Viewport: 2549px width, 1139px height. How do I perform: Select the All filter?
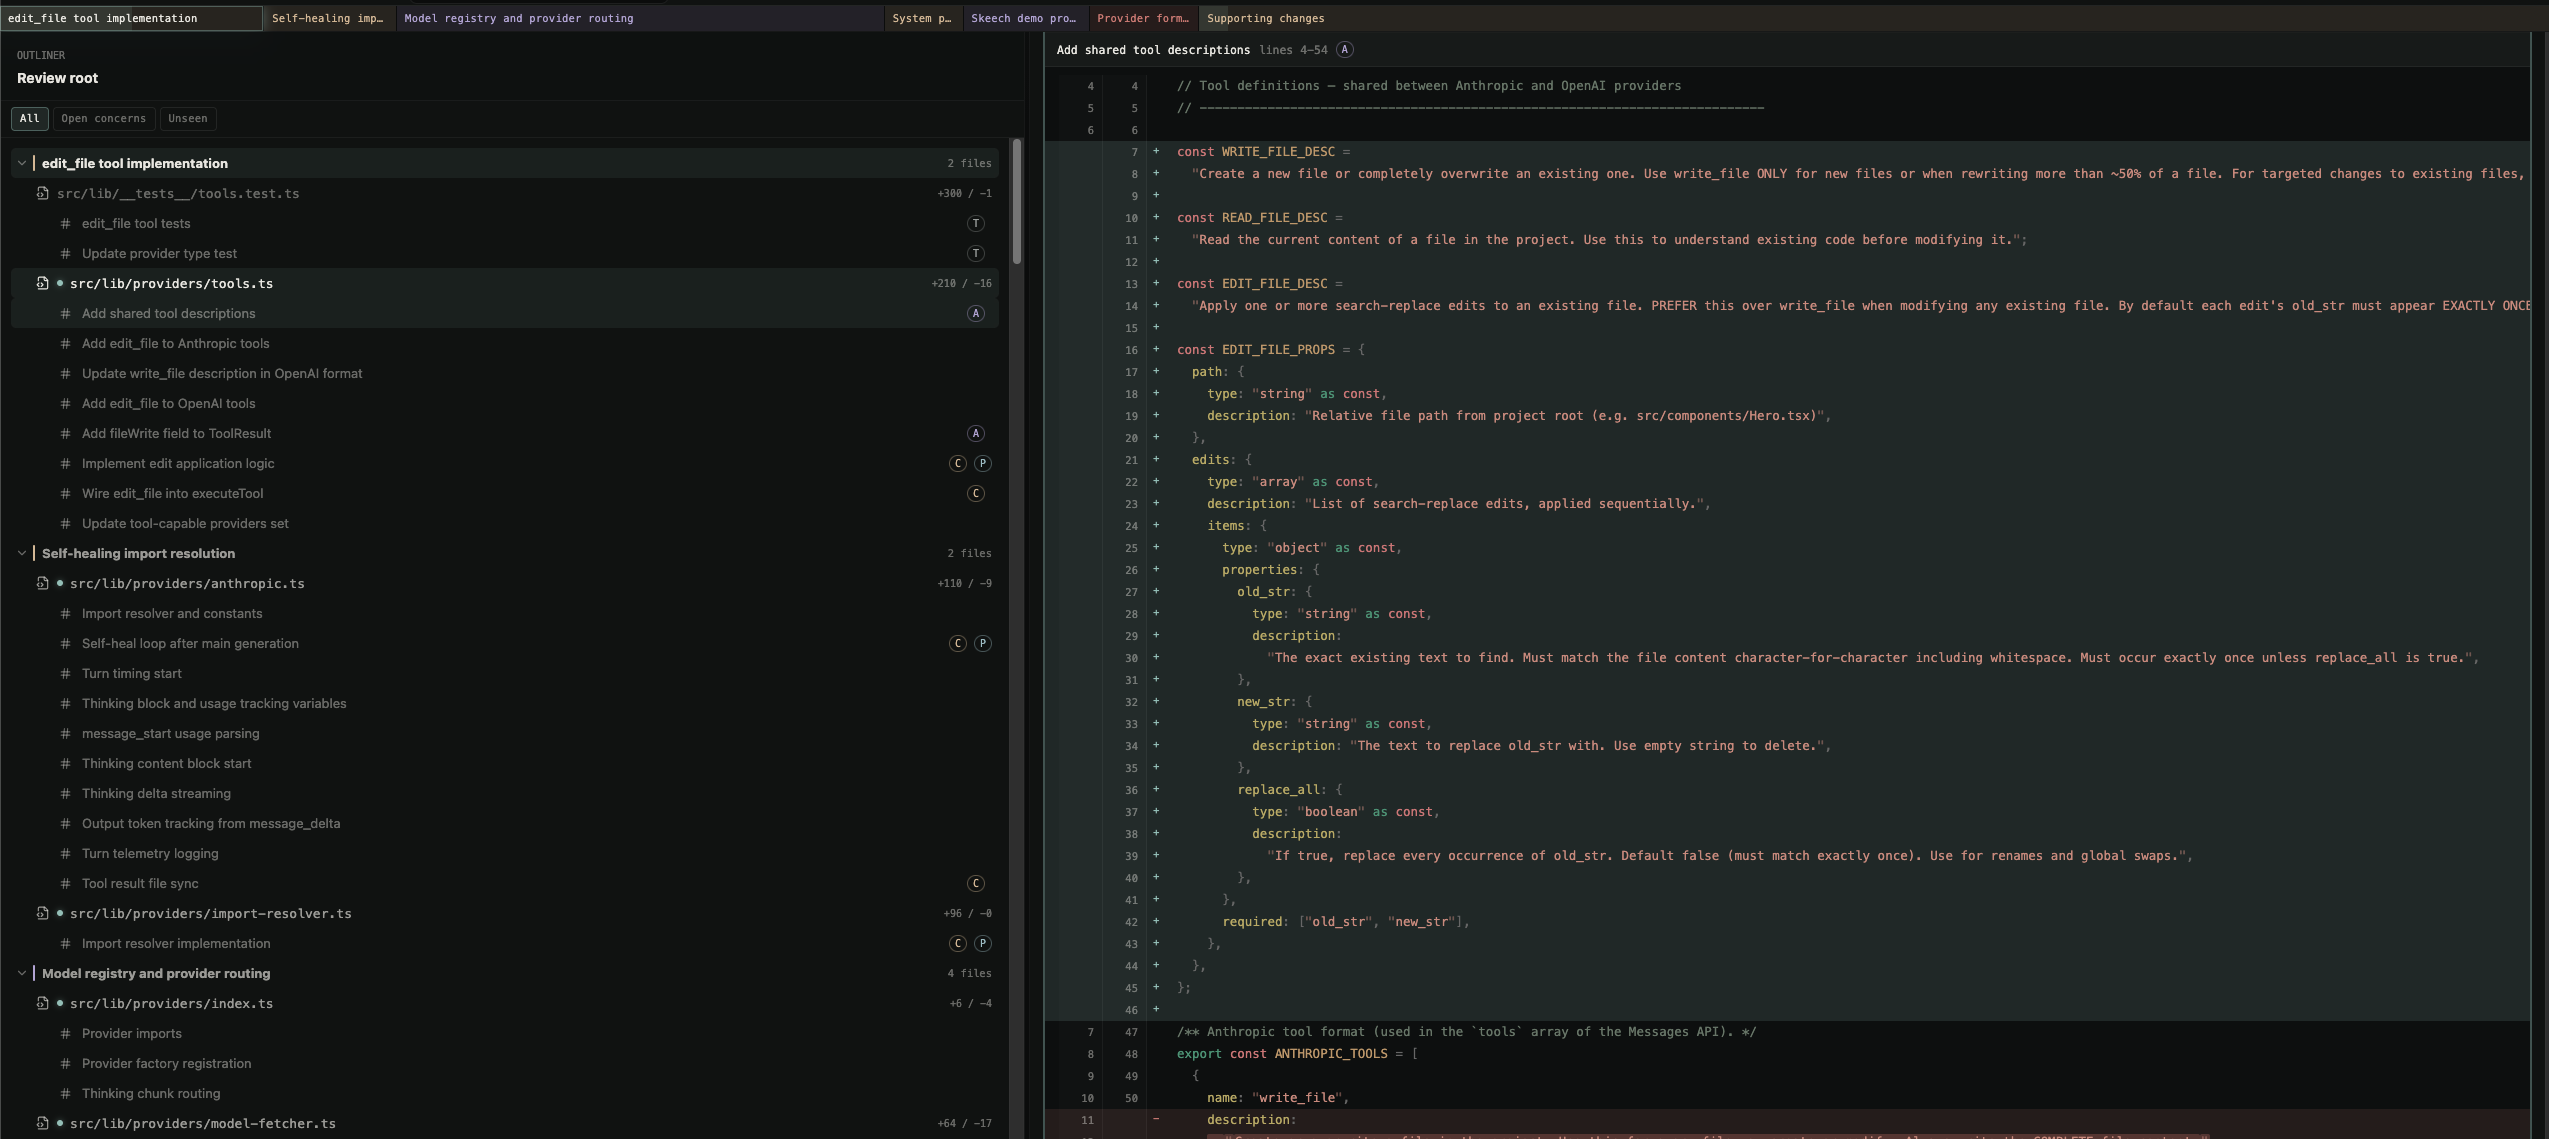30,118
